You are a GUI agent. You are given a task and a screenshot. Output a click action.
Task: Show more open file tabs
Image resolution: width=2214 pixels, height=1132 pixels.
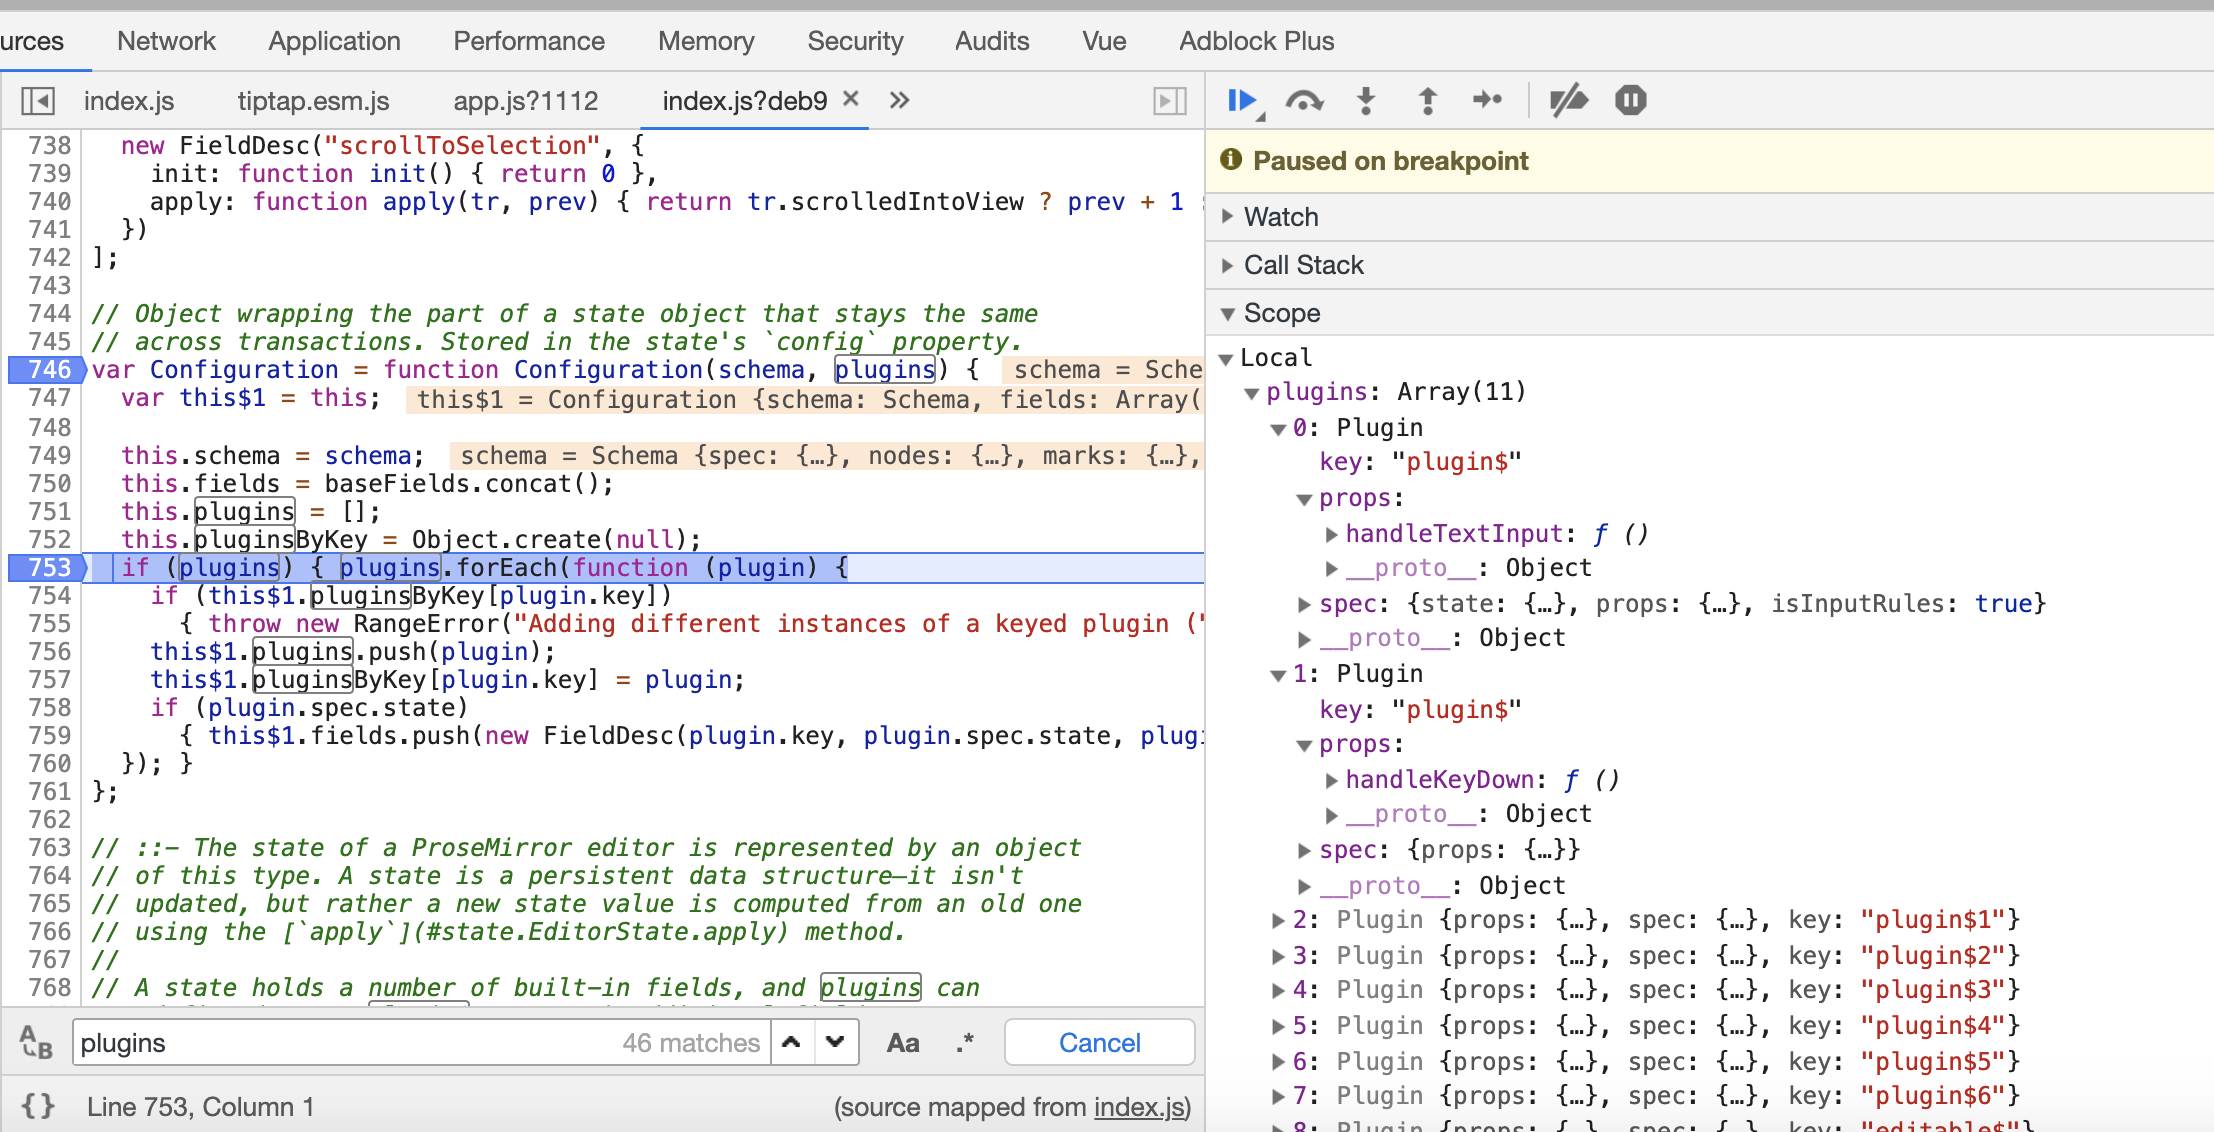tap(899, 100)
